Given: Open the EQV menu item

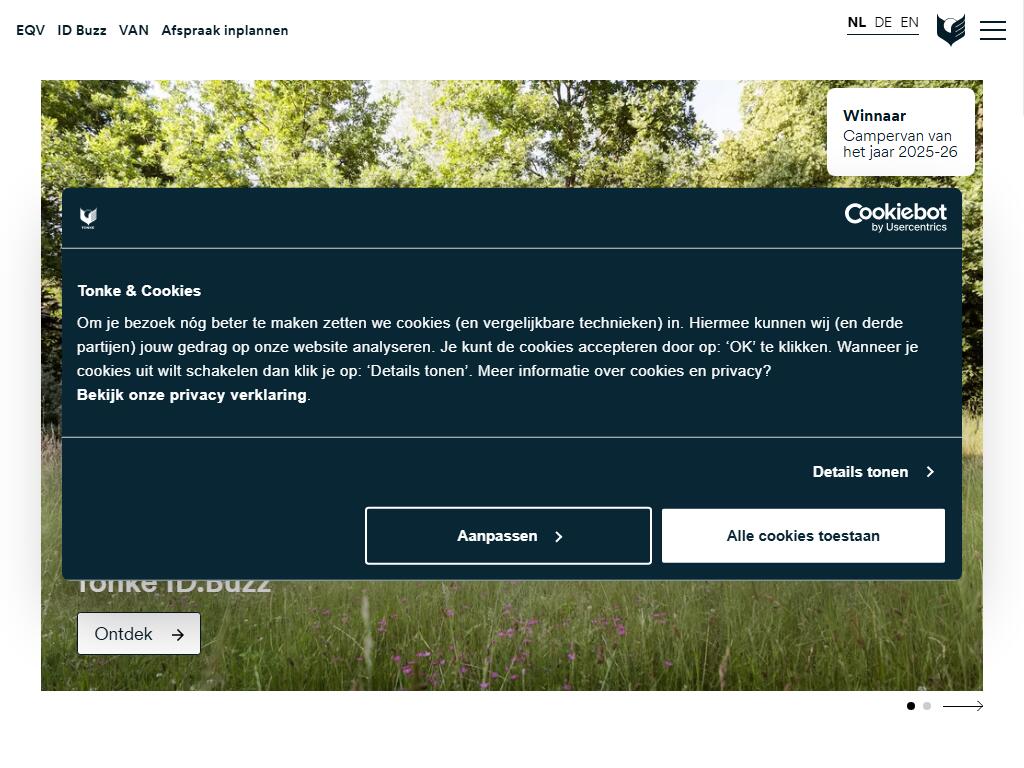Looking at the screenshot, I should coord(30,30).
